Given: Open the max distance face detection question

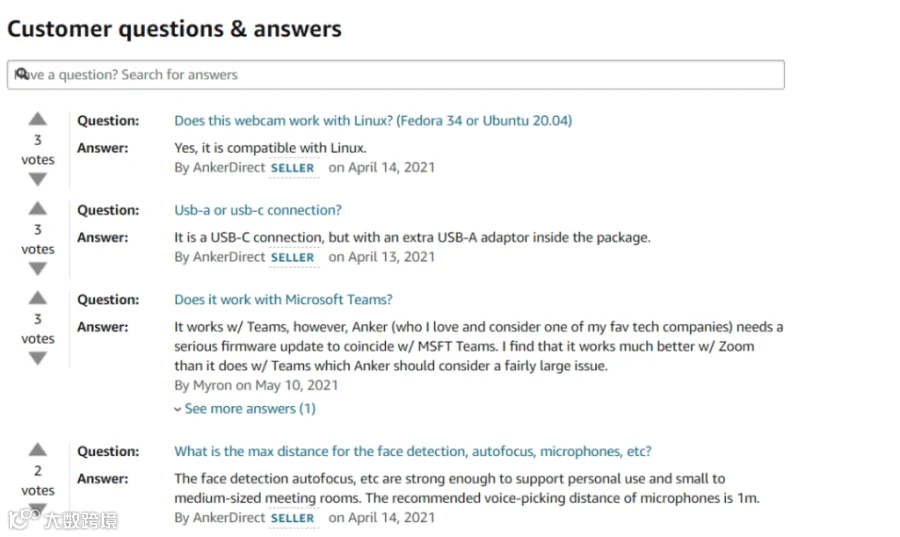Looking at the screenshot, I should coord(413,451).
